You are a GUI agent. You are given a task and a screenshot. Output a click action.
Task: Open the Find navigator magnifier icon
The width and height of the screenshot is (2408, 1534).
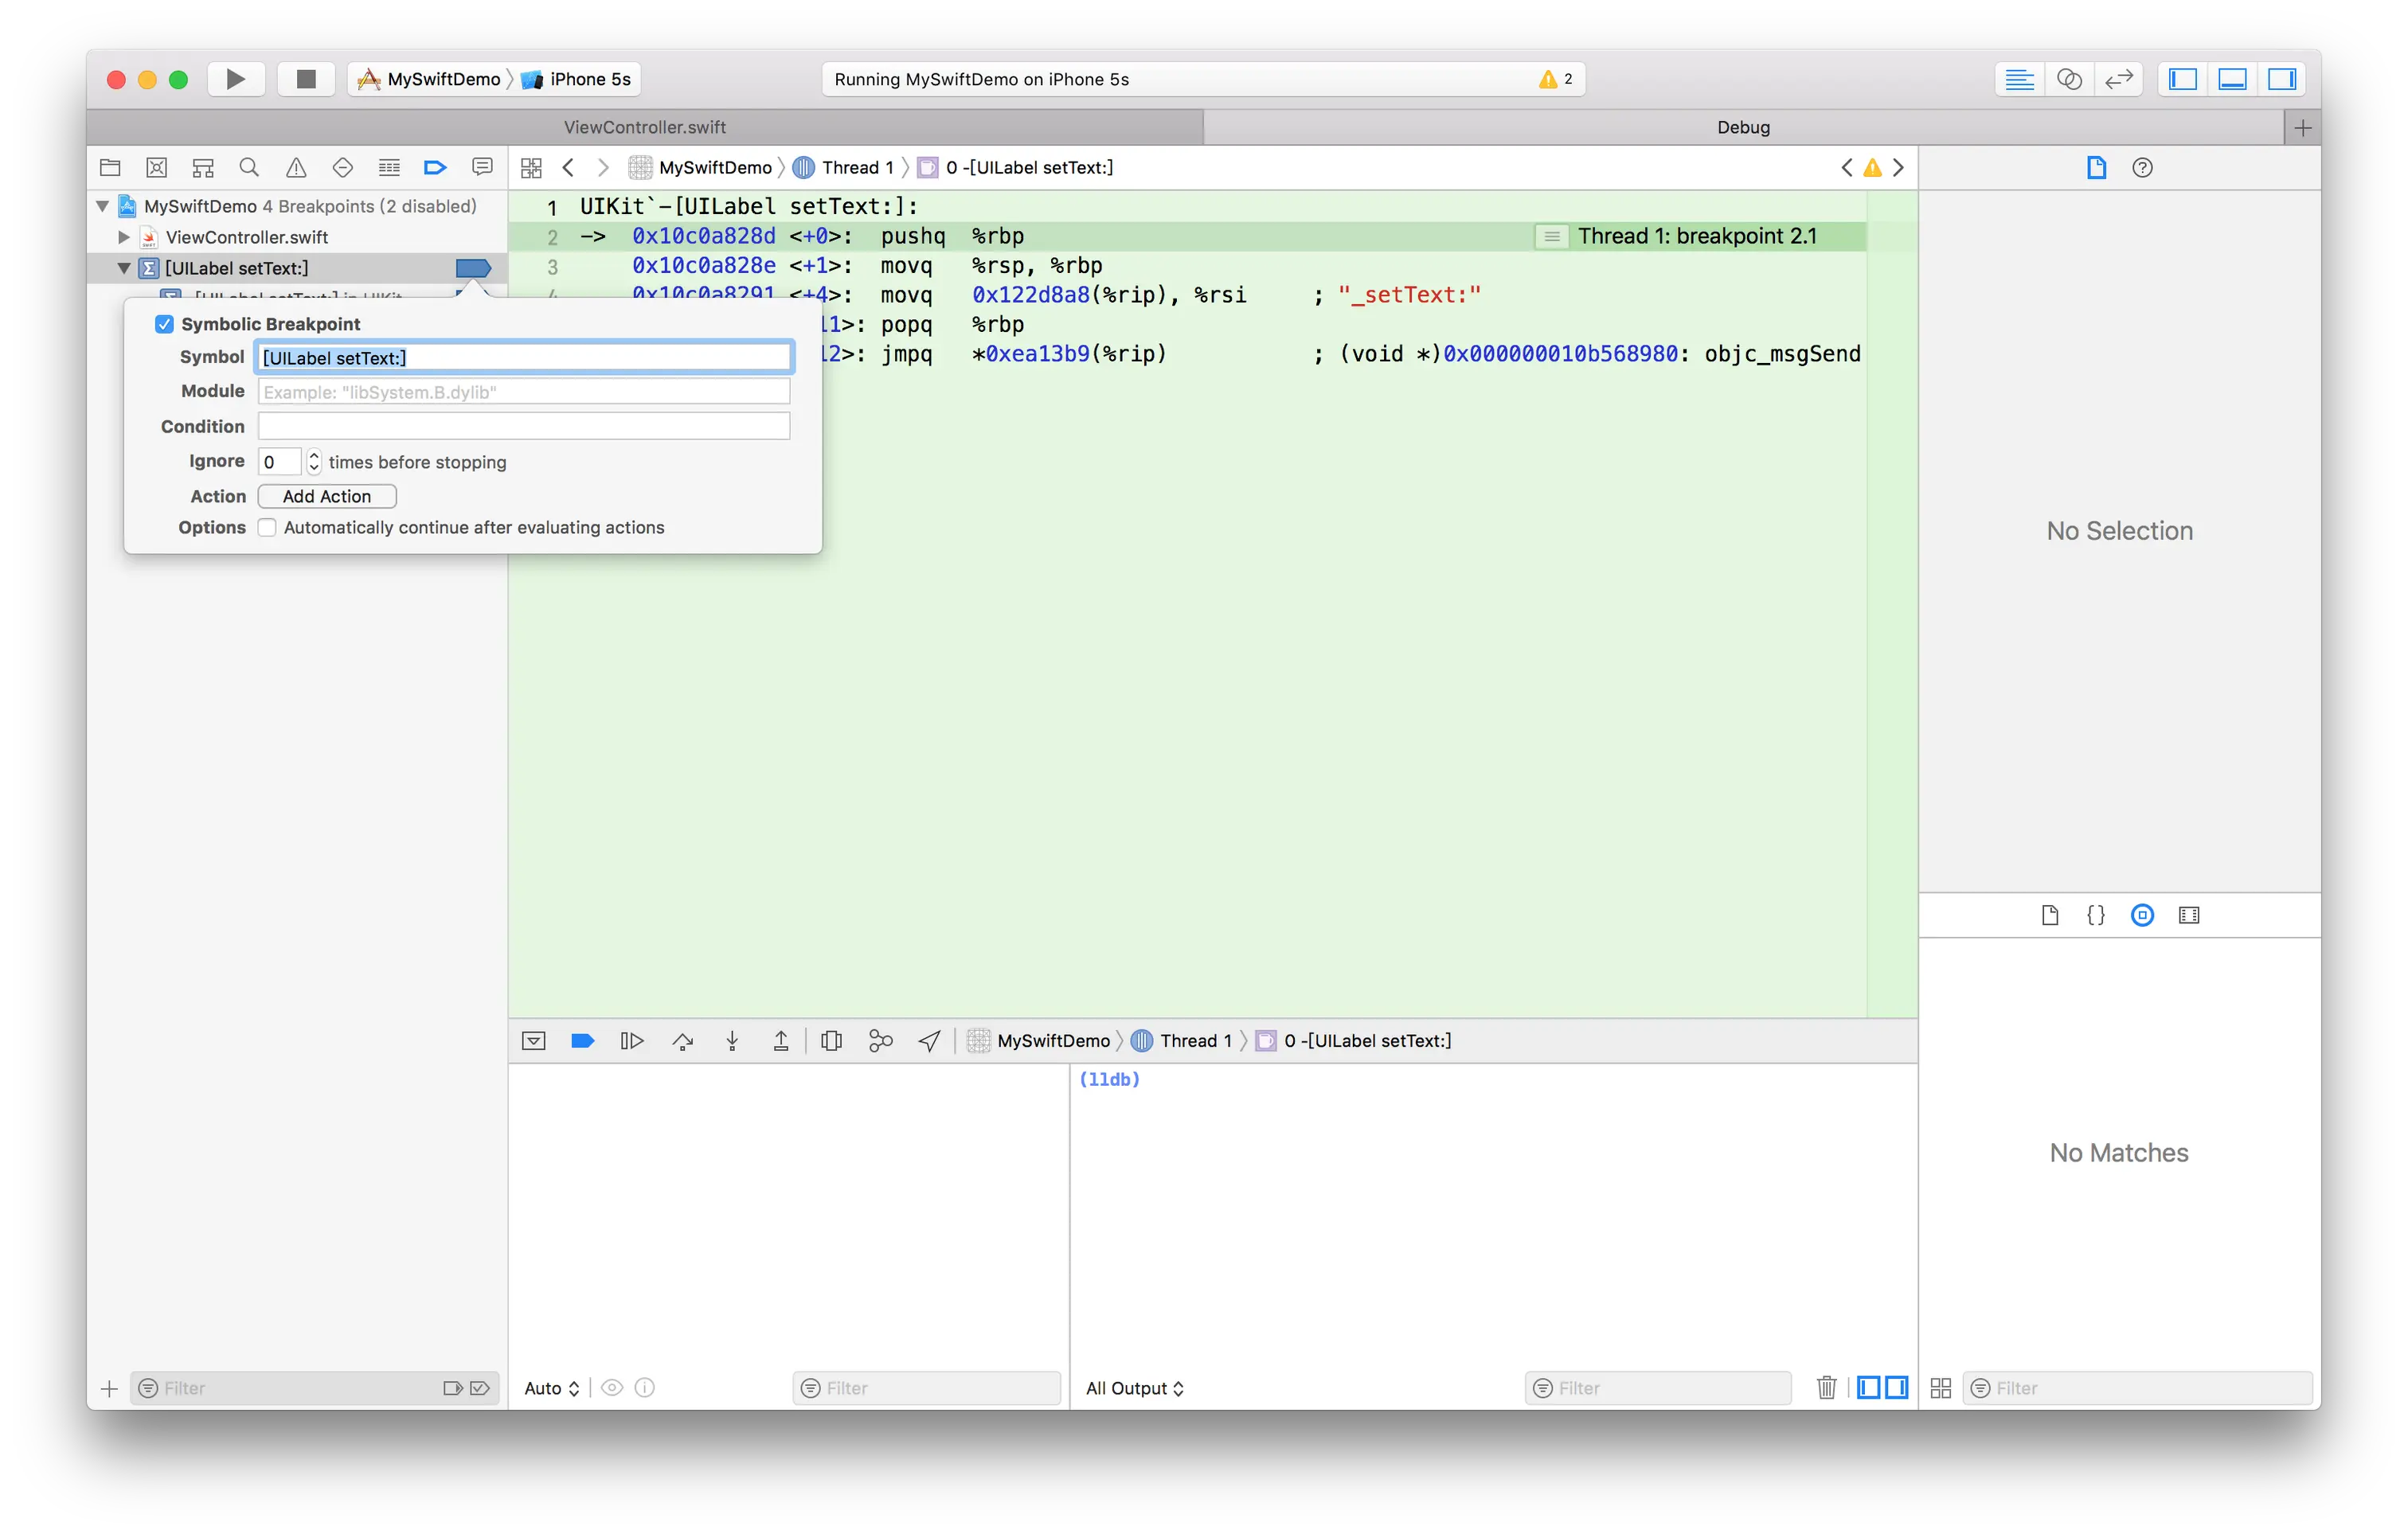(x=250, y=167)
